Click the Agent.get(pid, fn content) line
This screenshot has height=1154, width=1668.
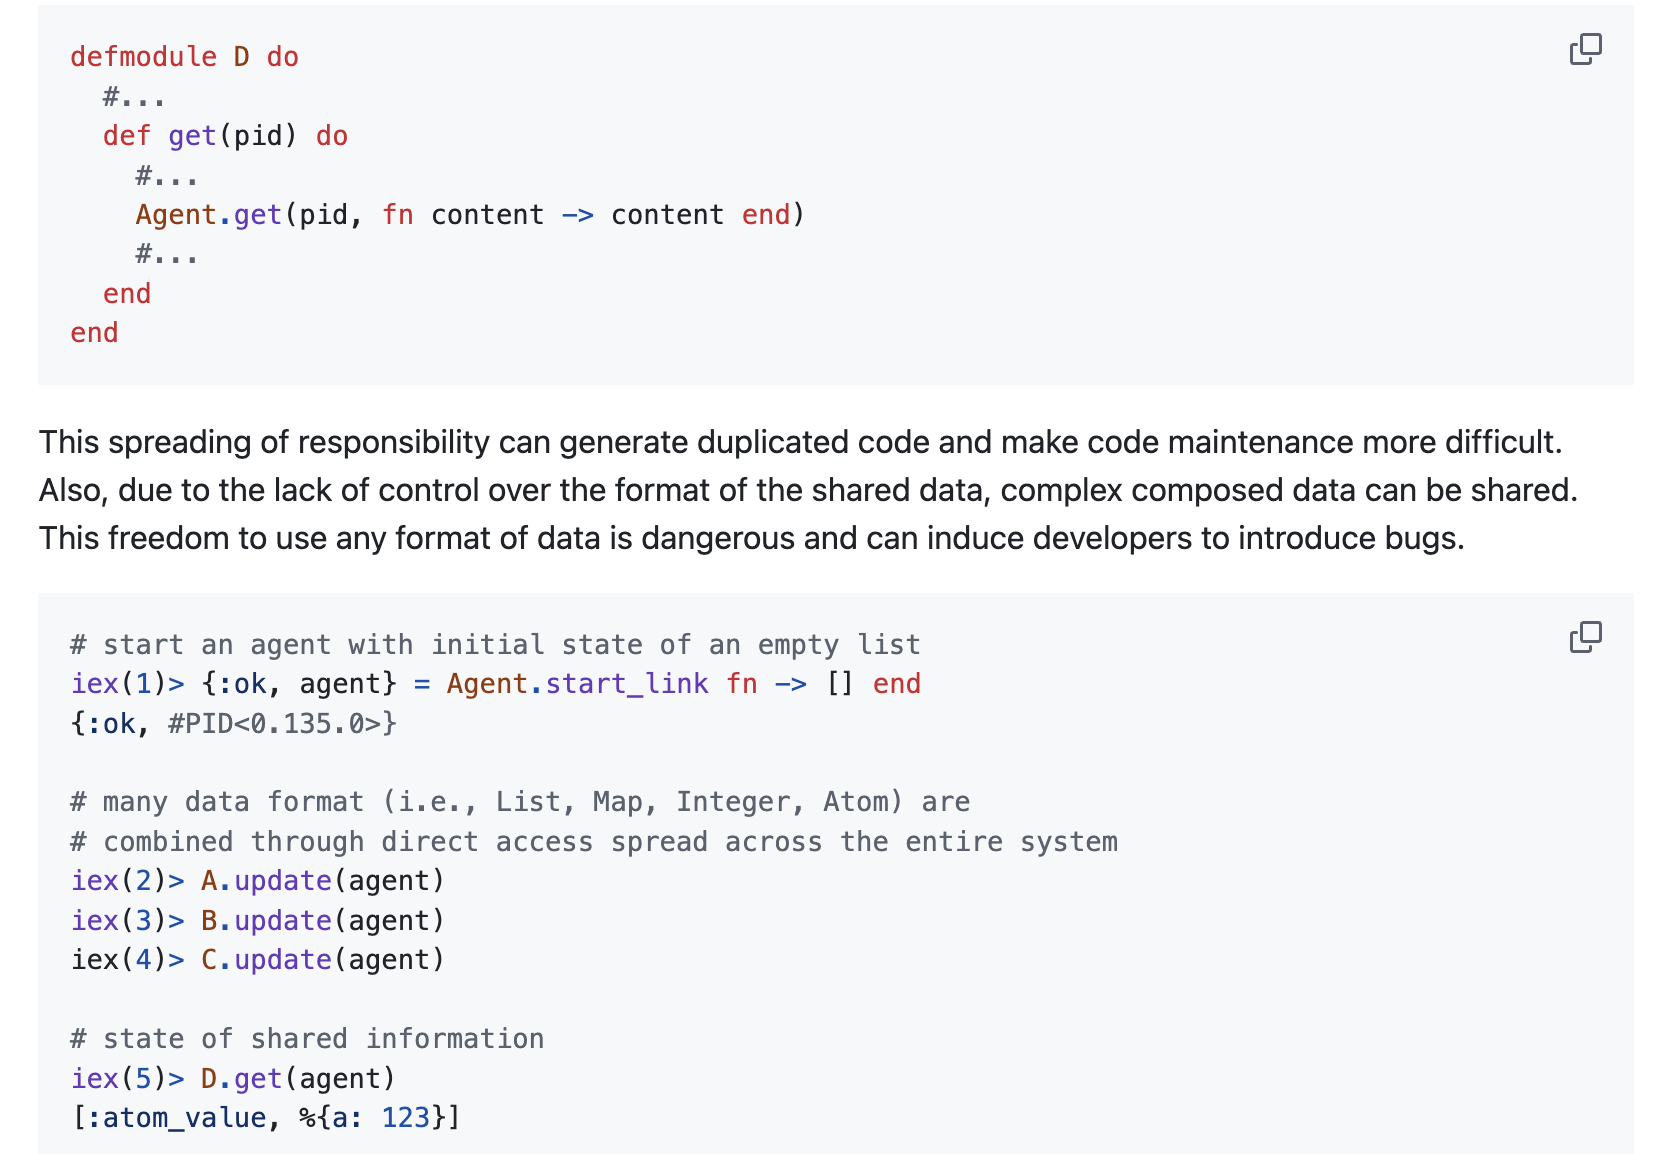pyautogui.click(x=469, y=215)
